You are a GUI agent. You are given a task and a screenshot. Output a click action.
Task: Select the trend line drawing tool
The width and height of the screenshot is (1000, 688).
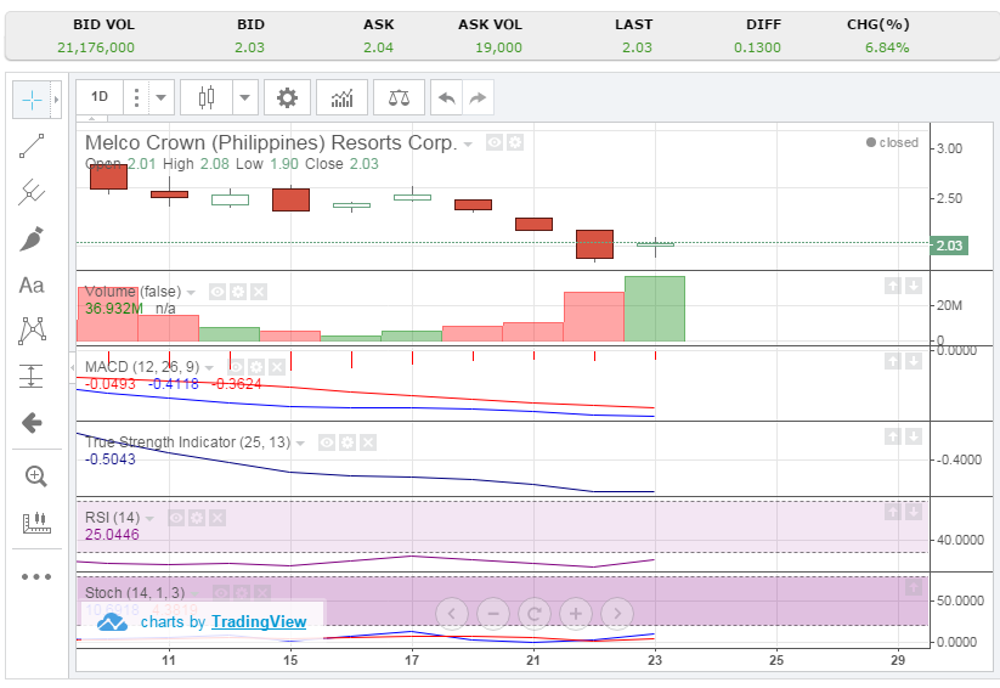coord(31,146)
